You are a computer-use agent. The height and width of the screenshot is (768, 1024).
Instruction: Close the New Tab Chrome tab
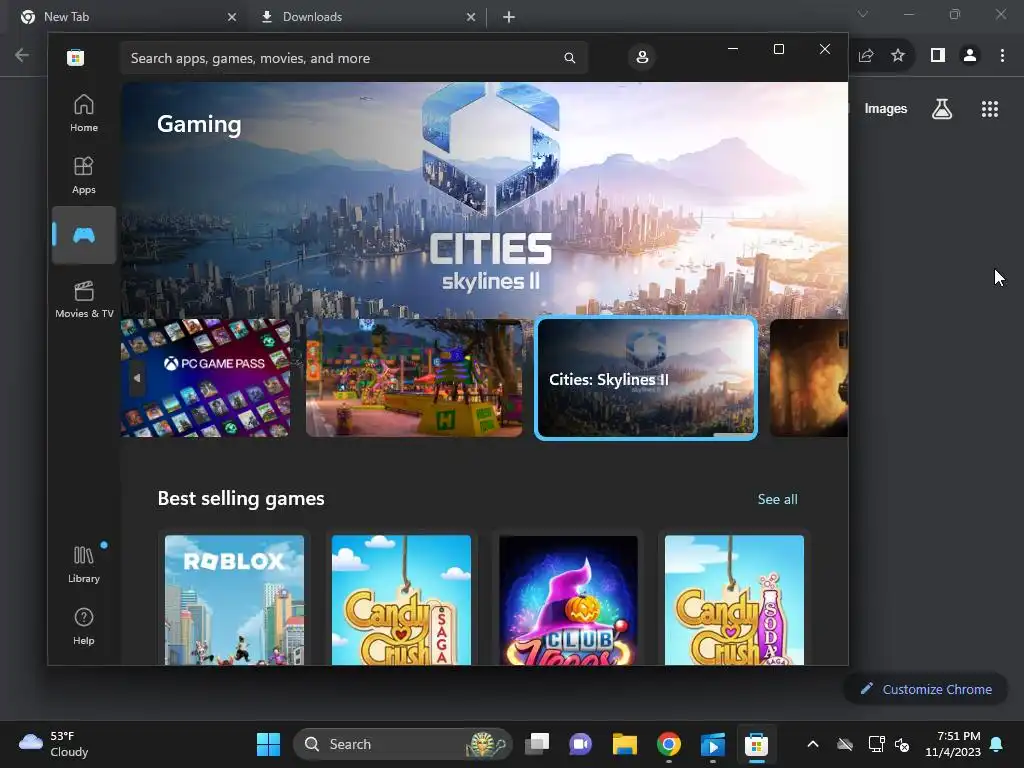pos(232,17)
